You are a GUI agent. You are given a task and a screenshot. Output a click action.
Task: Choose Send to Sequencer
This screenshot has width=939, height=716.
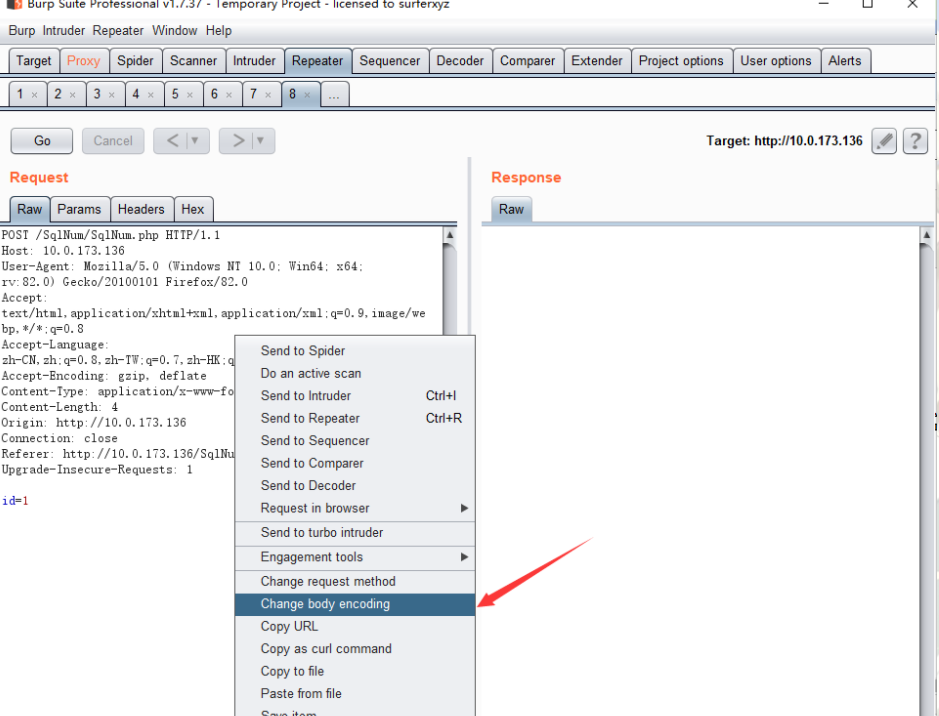point(355,441)
